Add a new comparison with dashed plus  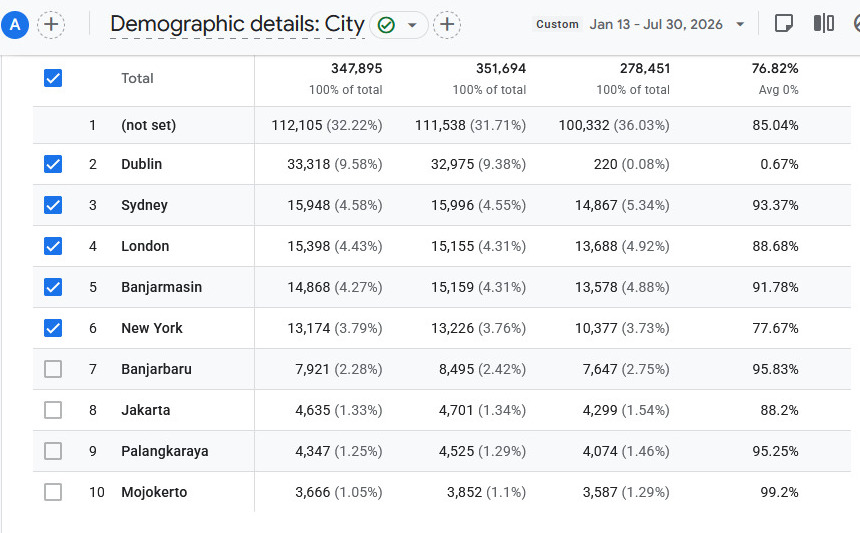click(x=51, y=25)
